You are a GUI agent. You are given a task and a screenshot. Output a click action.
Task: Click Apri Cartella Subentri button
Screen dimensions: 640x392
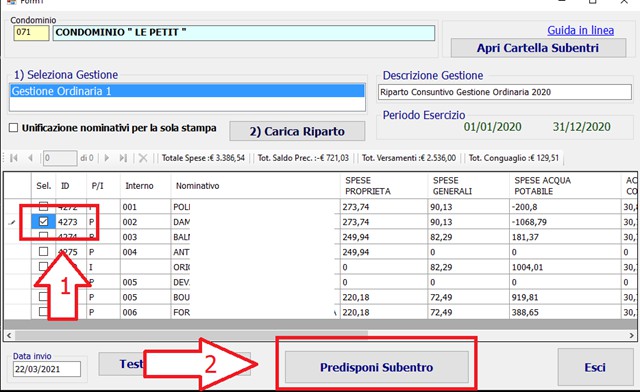[x=538, y=48]
